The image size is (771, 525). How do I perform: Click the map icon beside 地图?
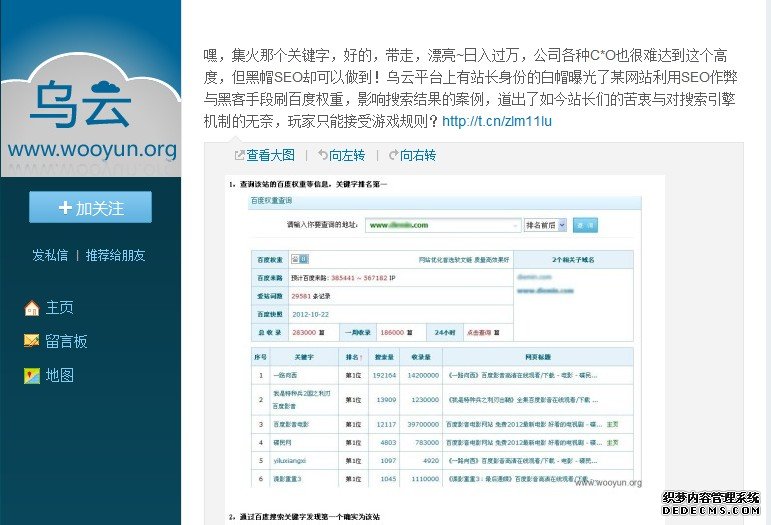[31, 376]
